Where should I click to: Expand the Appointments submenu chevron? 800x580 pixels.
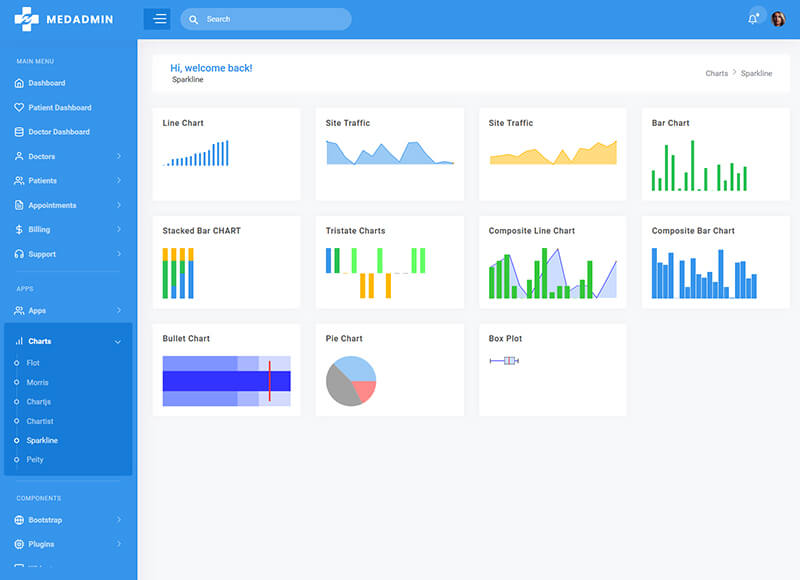tap(118, 205)
